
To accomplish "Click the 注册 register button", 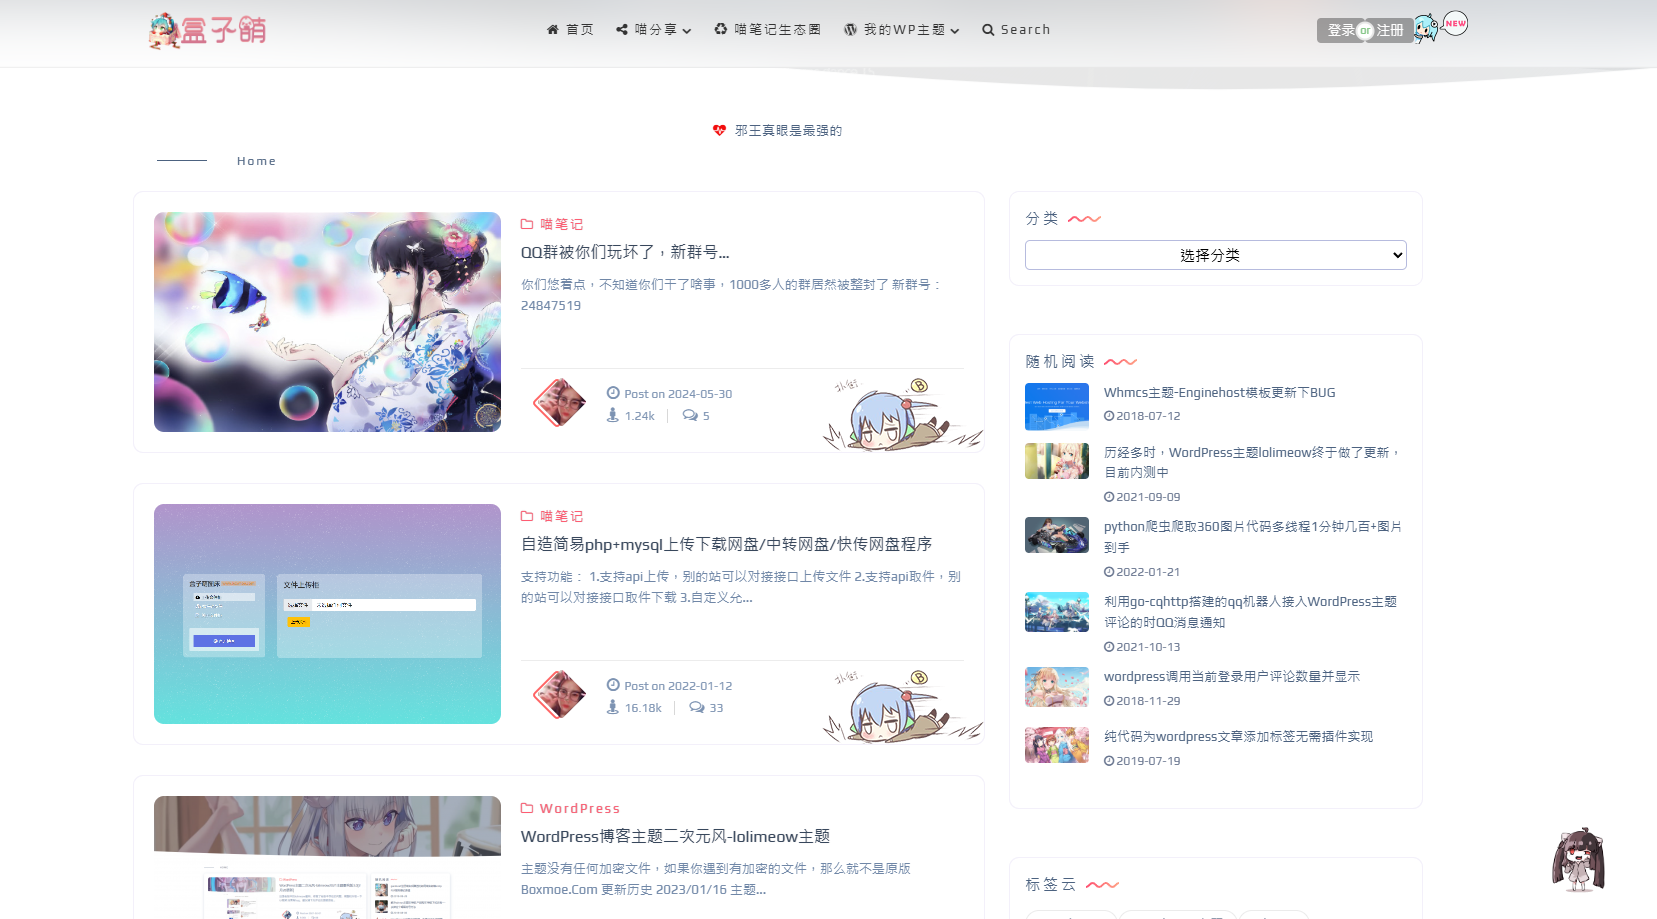I will coord(1391,31).
